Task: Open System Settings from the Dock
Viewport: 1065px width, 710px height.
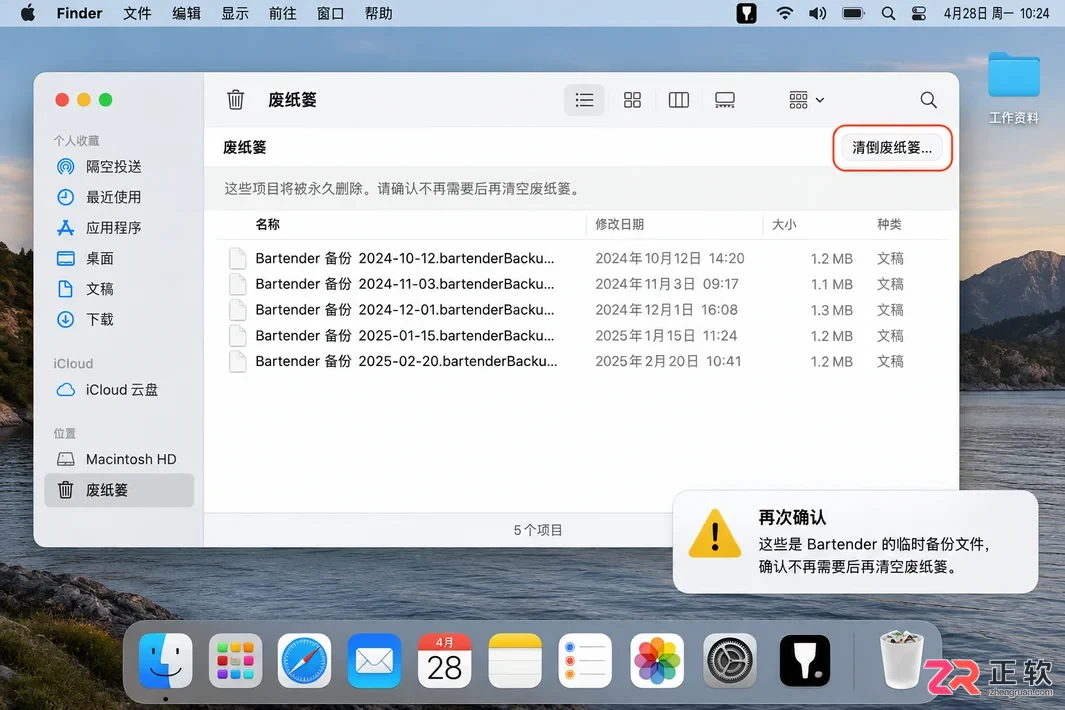Action: 730,661
